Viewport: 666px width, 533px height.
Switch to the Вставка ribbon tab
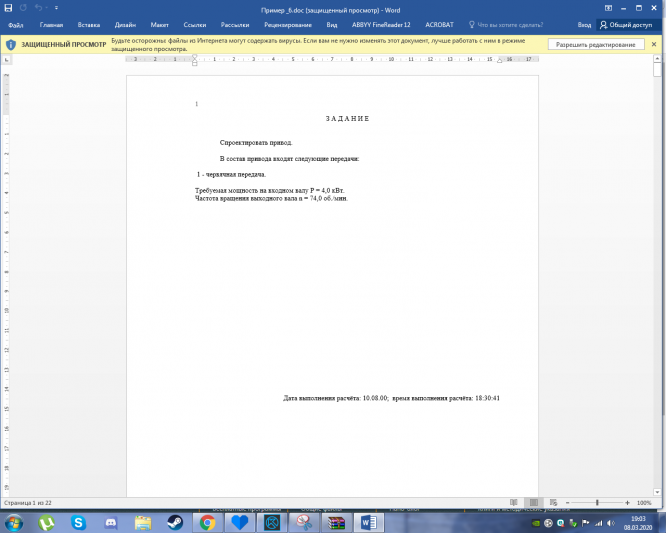click(x=89, y=25)
